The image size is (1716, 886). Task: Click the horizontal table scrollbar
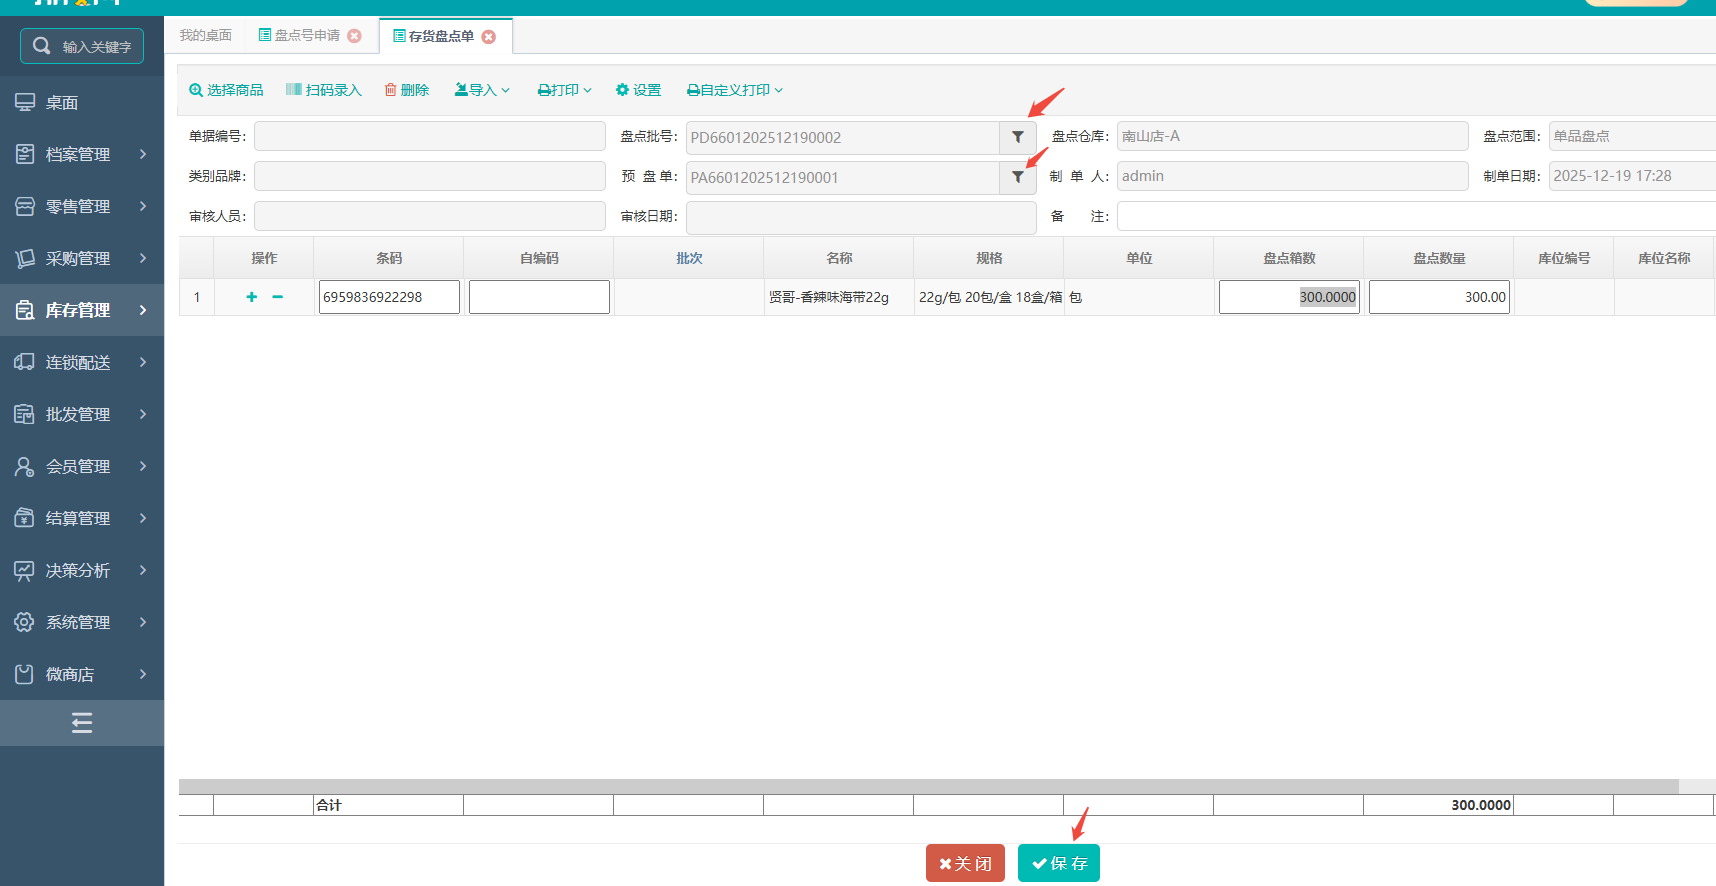(928, 787)
